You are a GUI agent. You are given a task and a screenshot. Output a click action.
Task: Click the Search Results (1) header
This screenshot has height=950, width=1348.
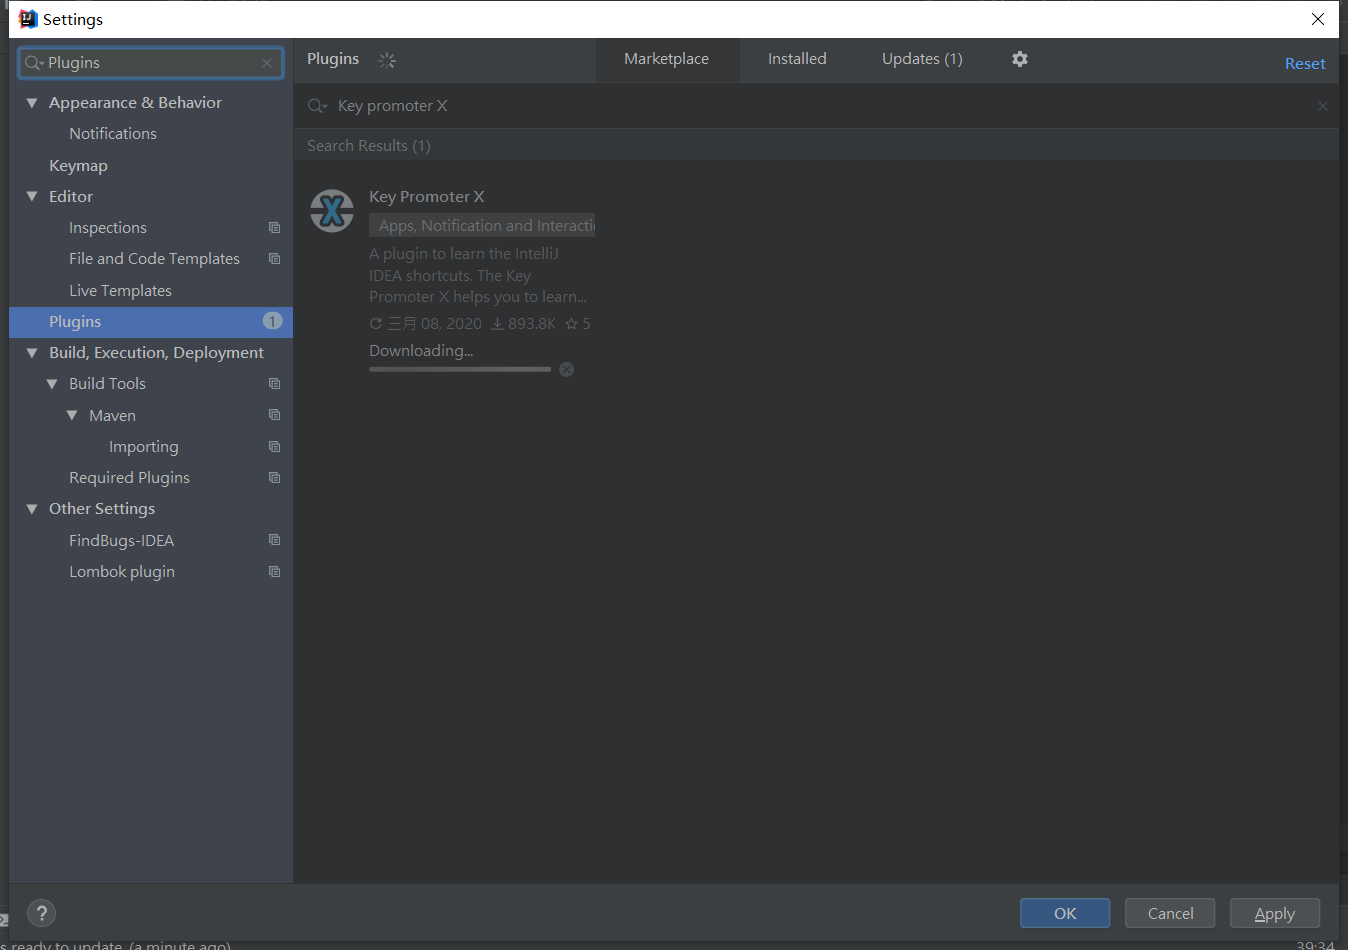pyautogui.click(x=369, y=146)
